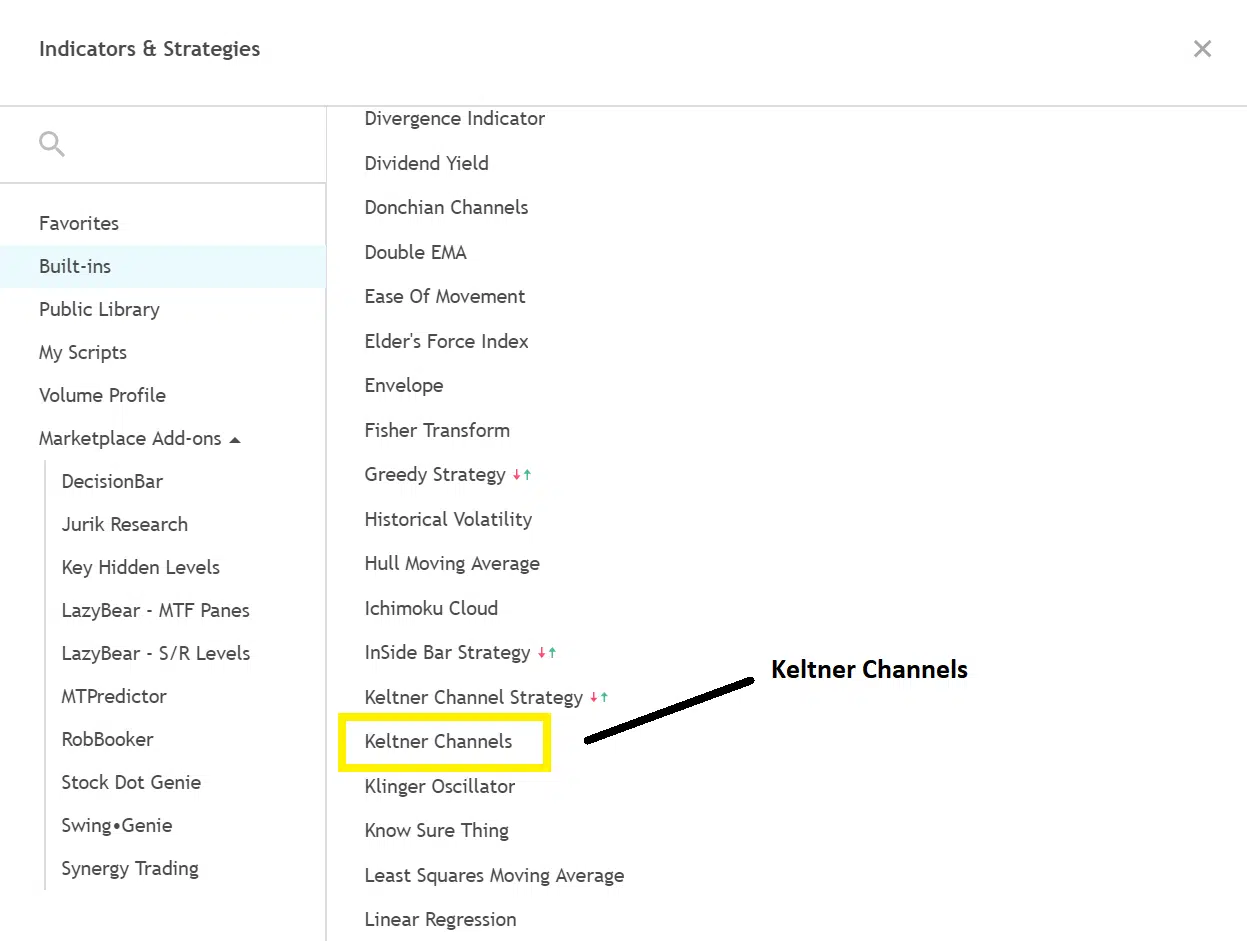Switch to the Public Library category
The height and width of the screenshot is (941, 1247).
(x=99, y=310)
